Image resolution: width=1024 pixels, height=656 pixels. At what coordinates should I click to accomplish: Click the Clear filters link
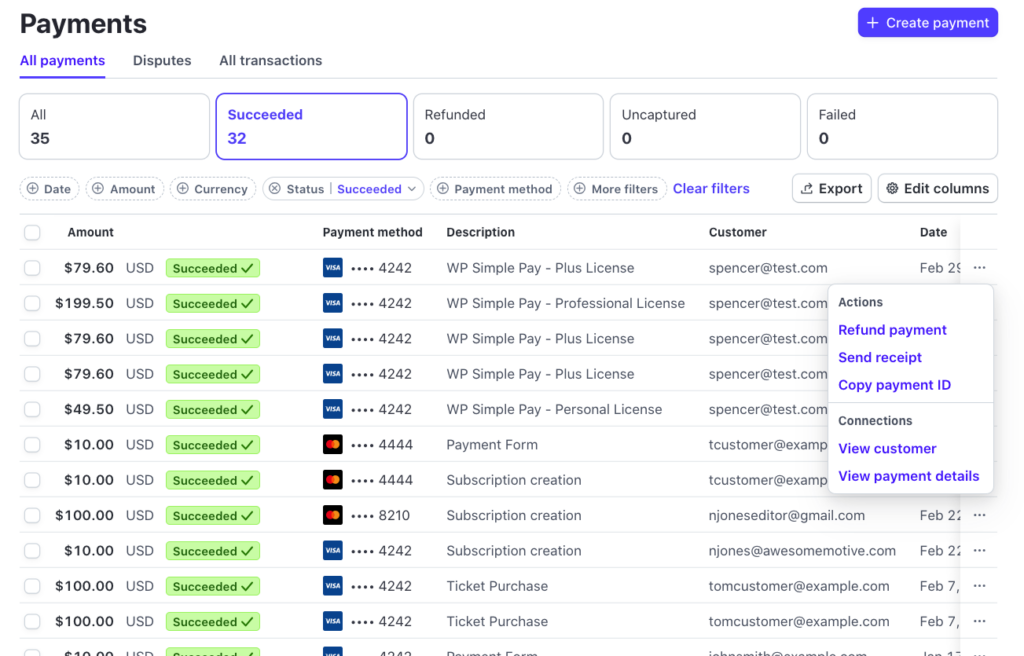[x=711, y=188]
